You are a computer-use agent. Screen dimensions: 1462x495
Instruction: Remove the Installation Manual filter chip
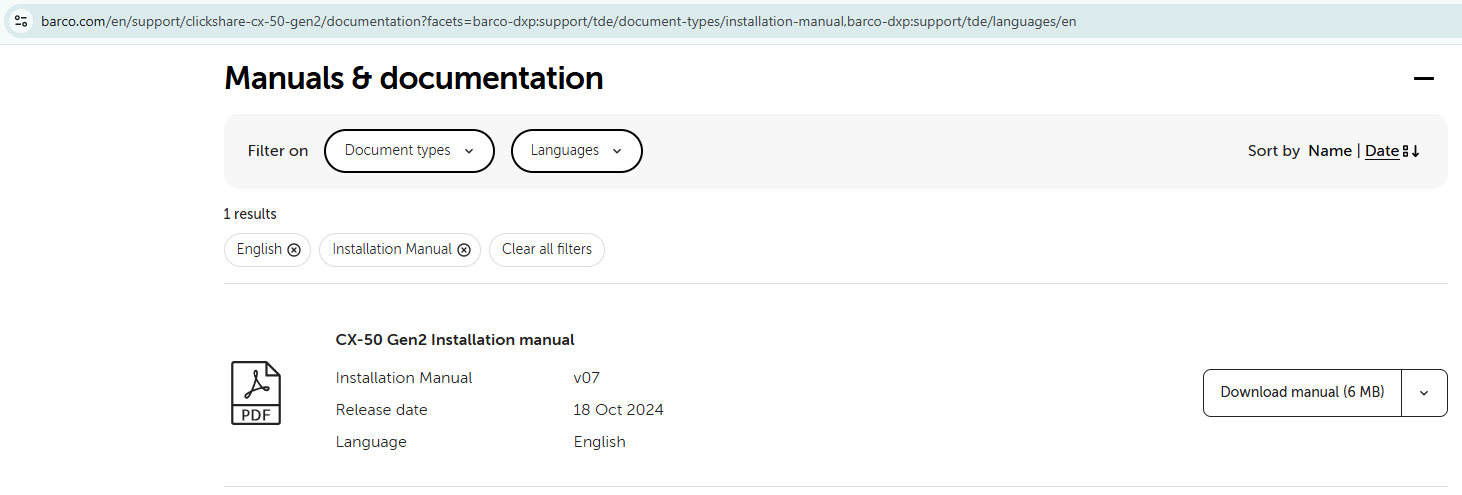464,250
